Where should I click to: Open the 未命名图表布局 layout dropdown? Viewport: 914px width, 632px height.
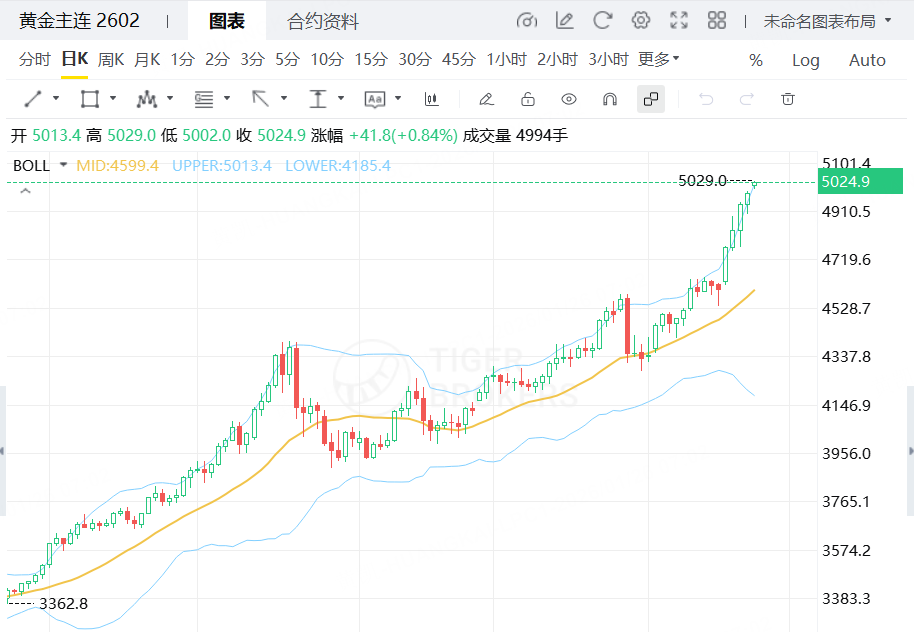tap(828, 22)
